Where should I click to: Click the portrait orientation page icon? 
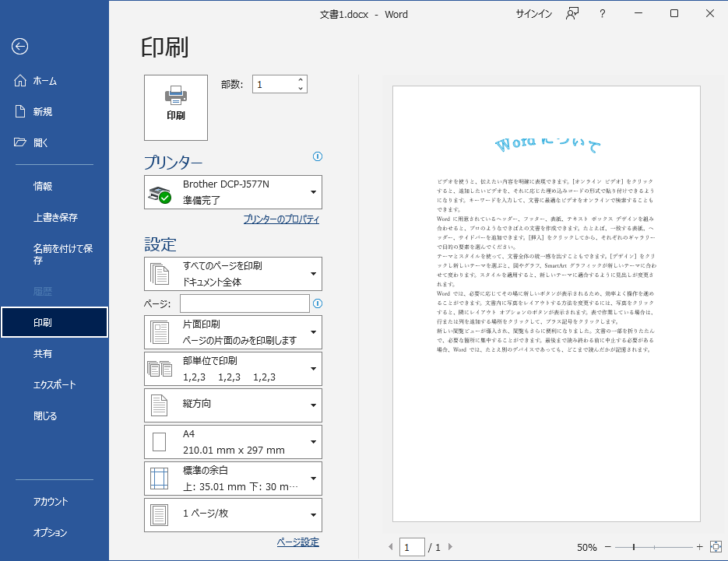(x=159, y=405)
